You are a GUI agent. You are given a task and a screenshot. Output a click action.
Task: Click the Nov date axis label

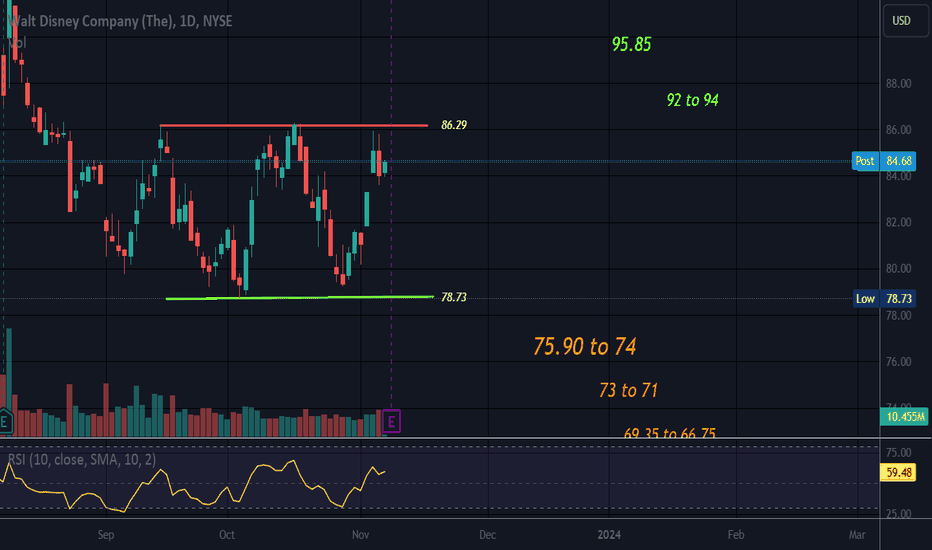tap(360, 535)
